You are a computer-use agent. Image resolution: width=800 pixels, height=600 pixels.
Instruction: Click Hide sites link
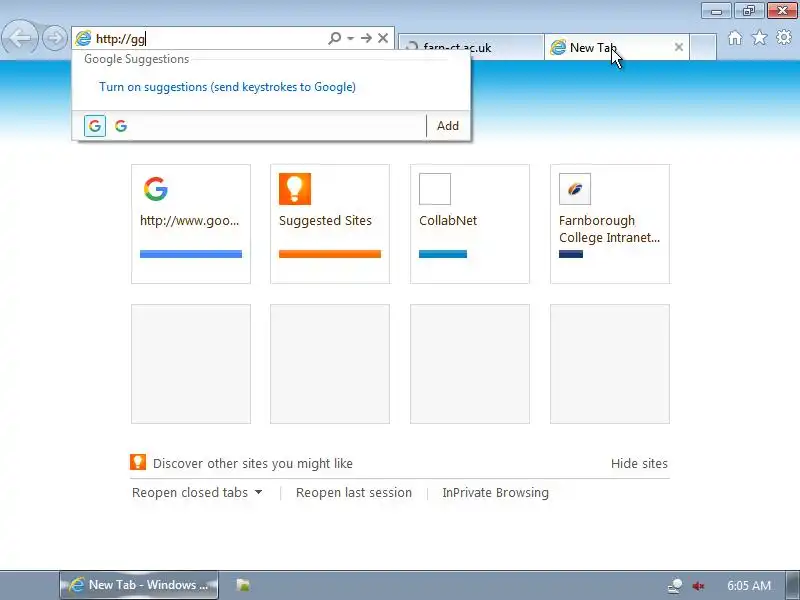[639, 463]
